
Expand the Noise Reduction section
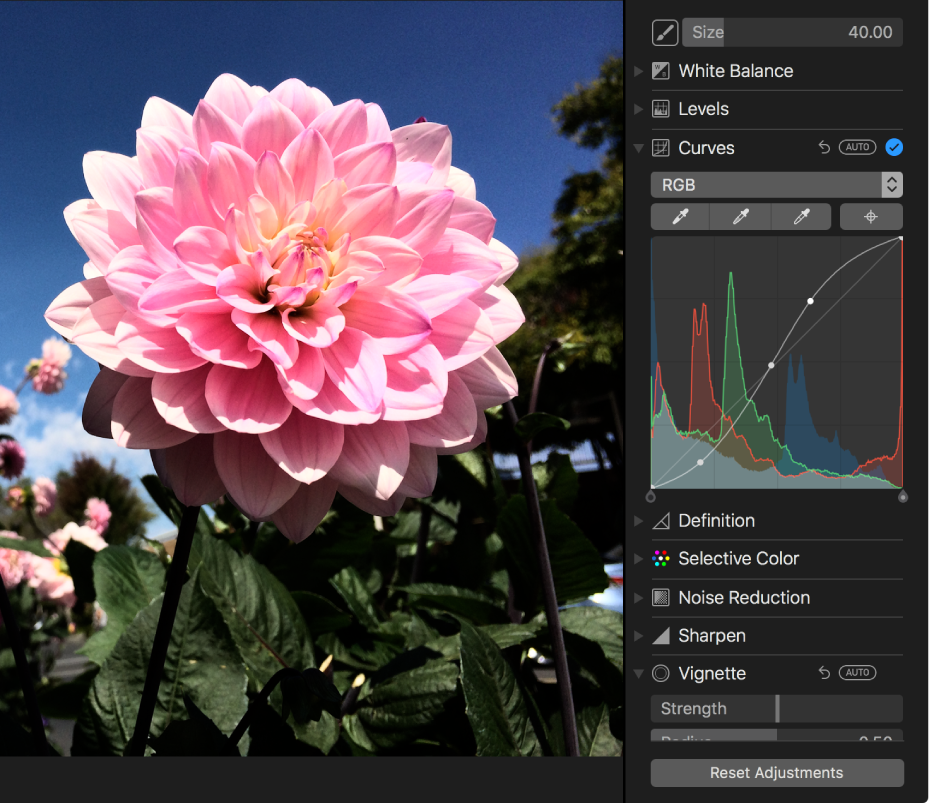pyautogui.click(x=639, y=598)
